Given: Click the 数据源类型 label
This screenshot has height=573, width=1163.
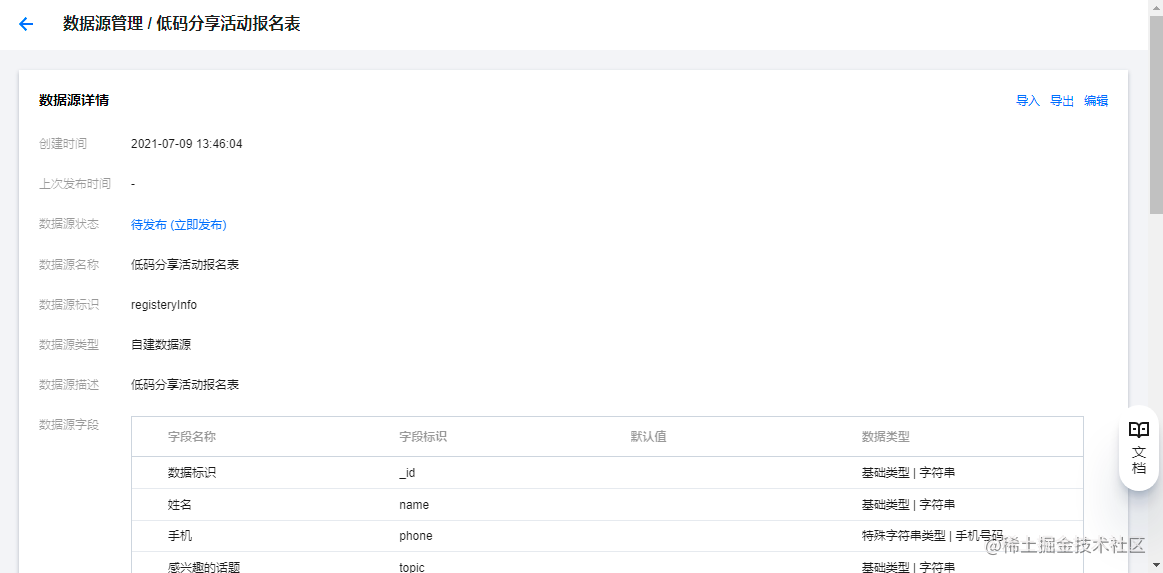Looking at the screenshot, I should click(x=68, y=344).
